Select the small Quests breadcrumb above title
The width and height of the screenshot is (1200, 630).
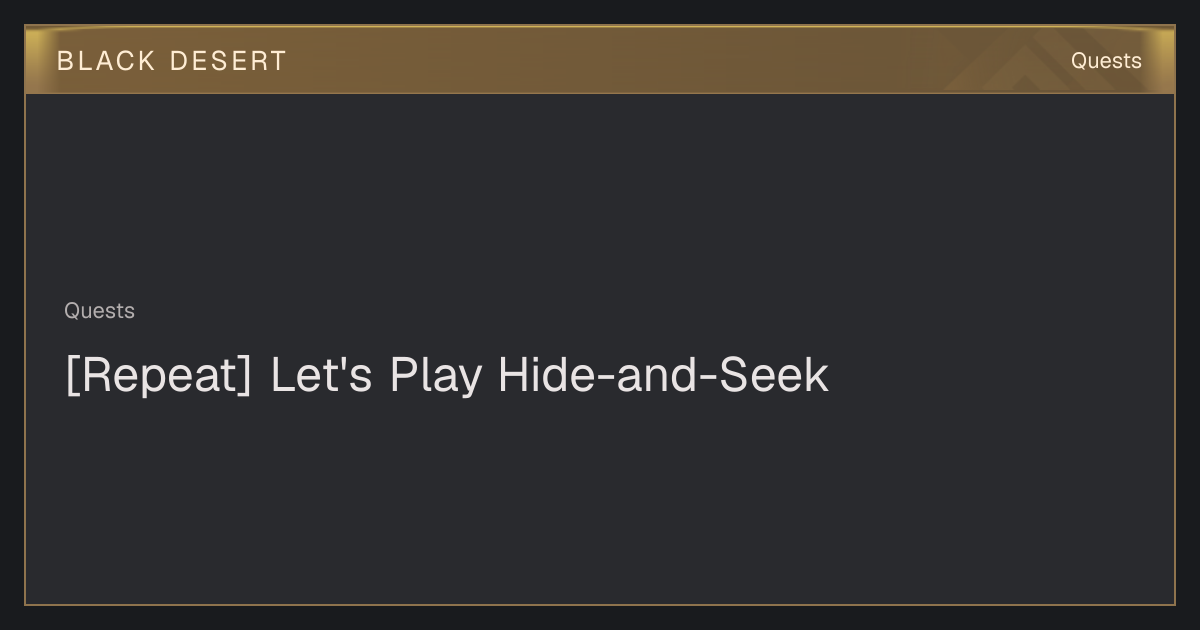(x=99, y=311)
